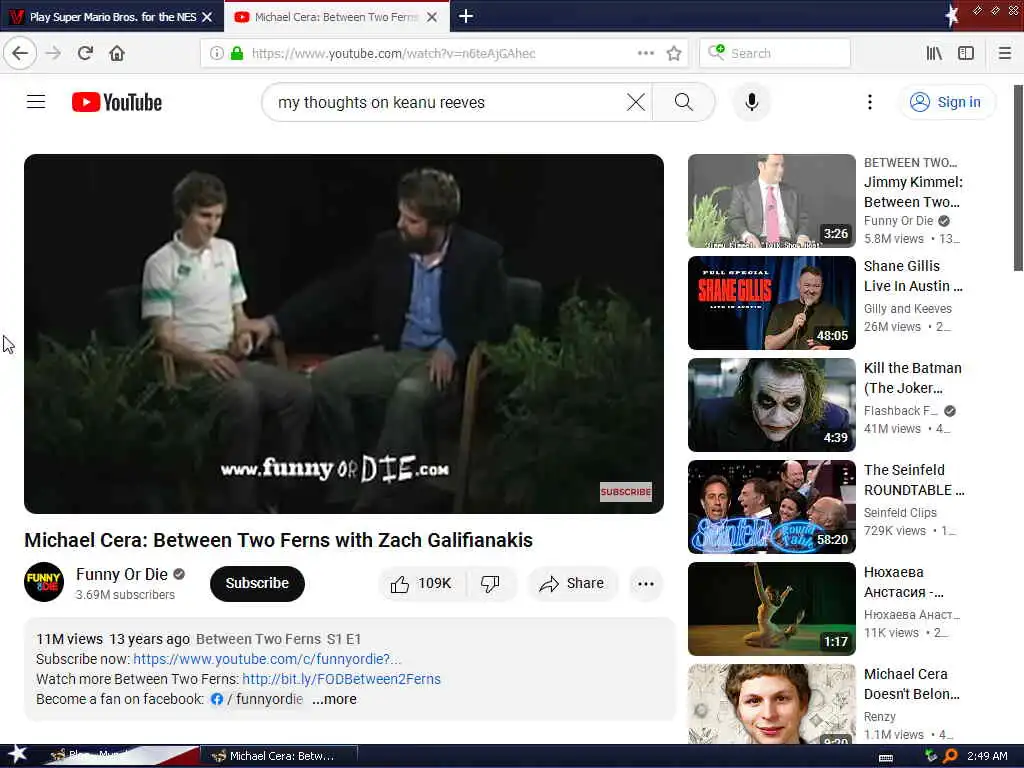Select Michael Cera taskbar window button
The image size is (1024, 768).
tap(278, 756)
